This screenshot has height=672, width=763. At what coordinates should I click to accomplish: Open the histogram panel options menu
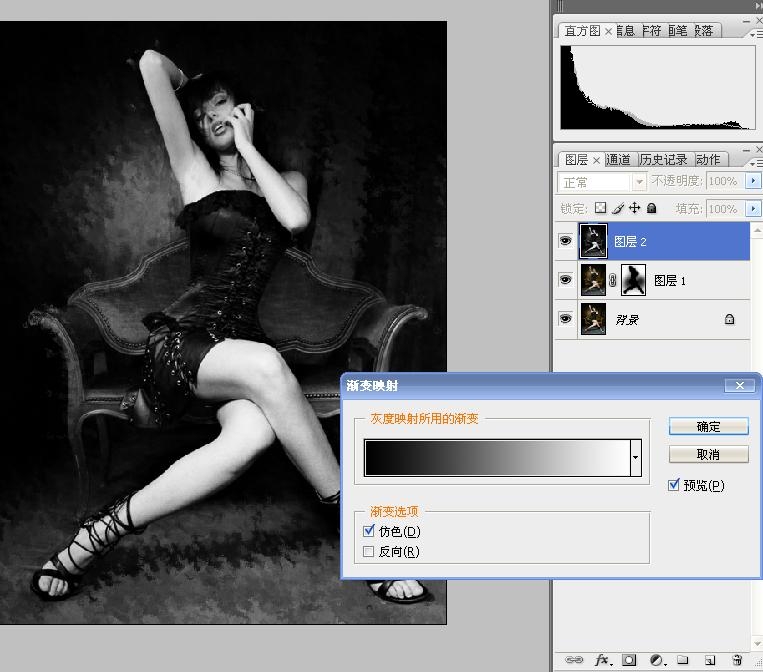(x=756, y=35)
